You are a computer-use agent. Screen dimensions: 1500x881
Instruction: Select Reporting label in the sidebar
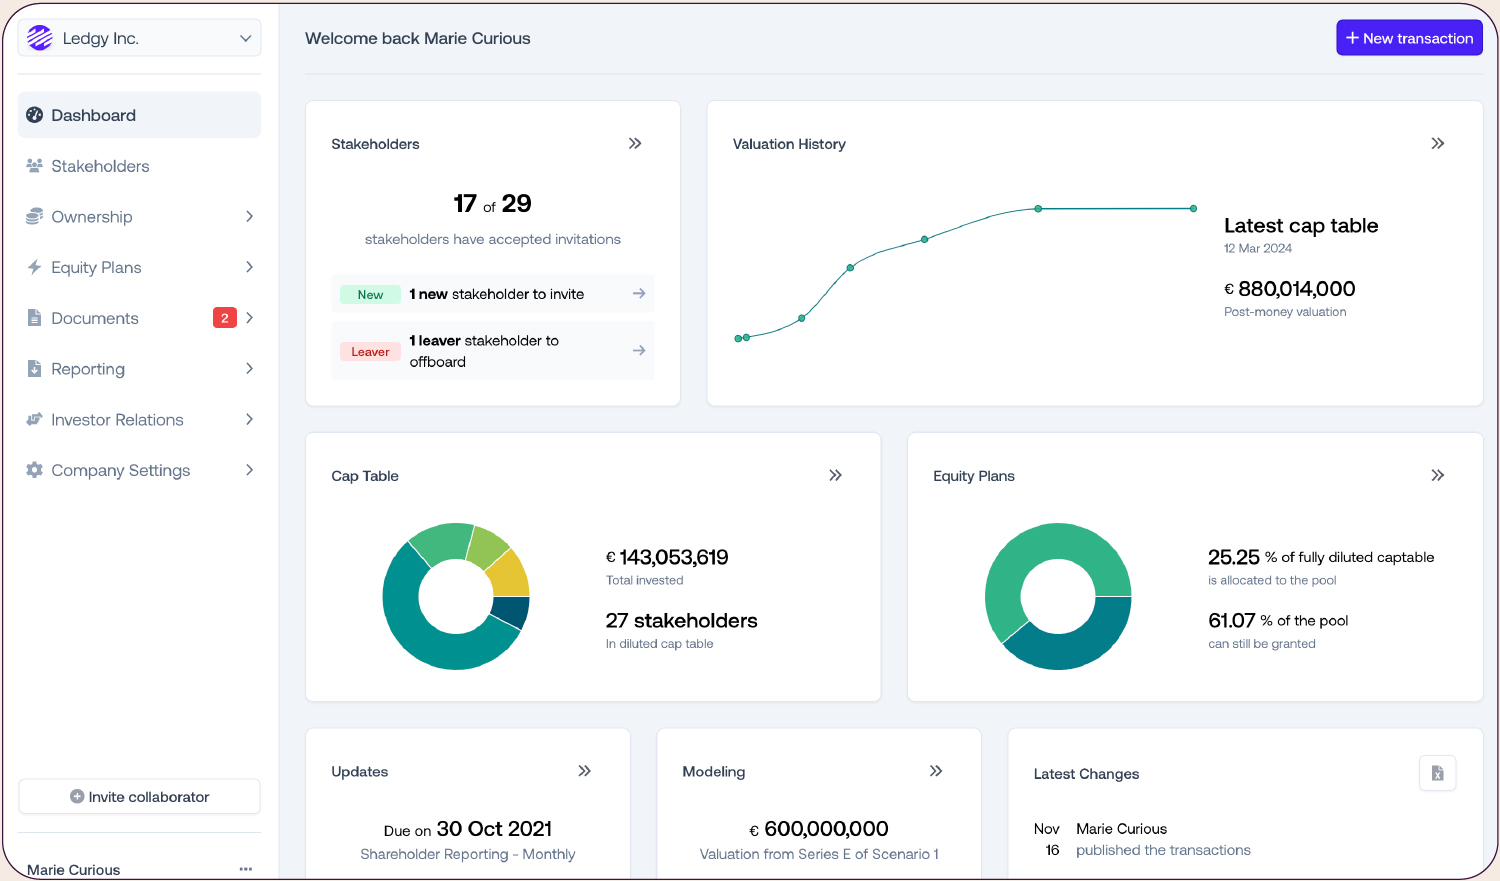88,369
